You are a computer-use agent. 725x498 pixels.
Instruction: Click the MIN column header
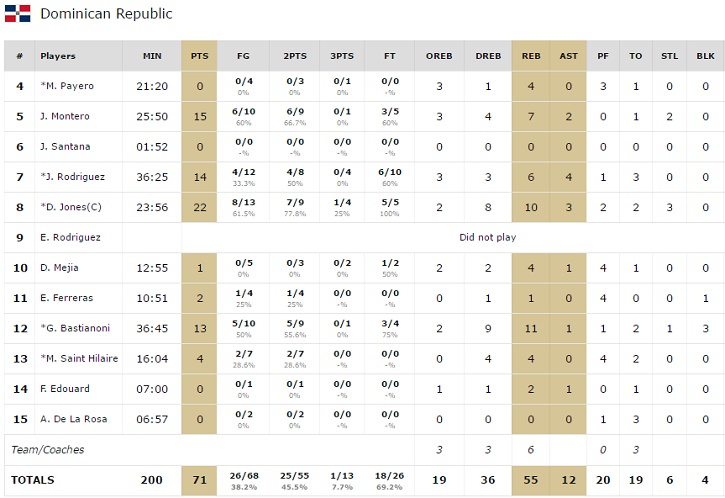tap(152, 56)
